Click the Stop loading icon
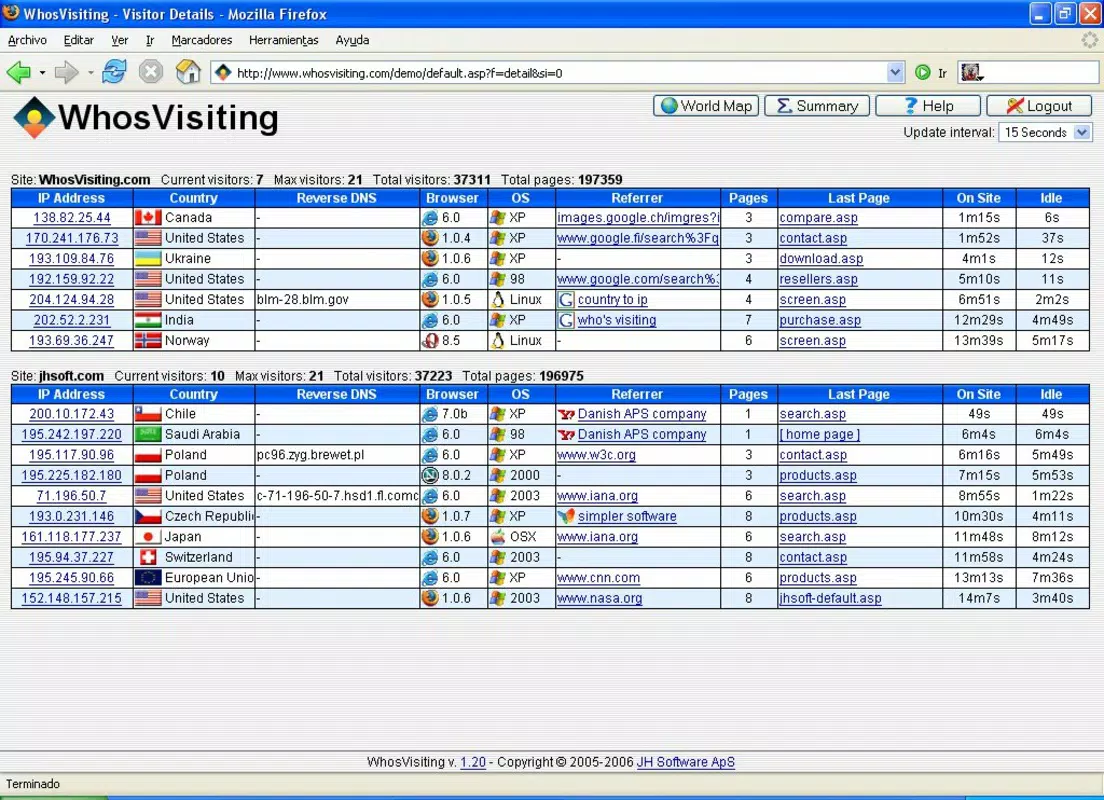This screenshot has height=800, width=1104. [x=151, y=72]
